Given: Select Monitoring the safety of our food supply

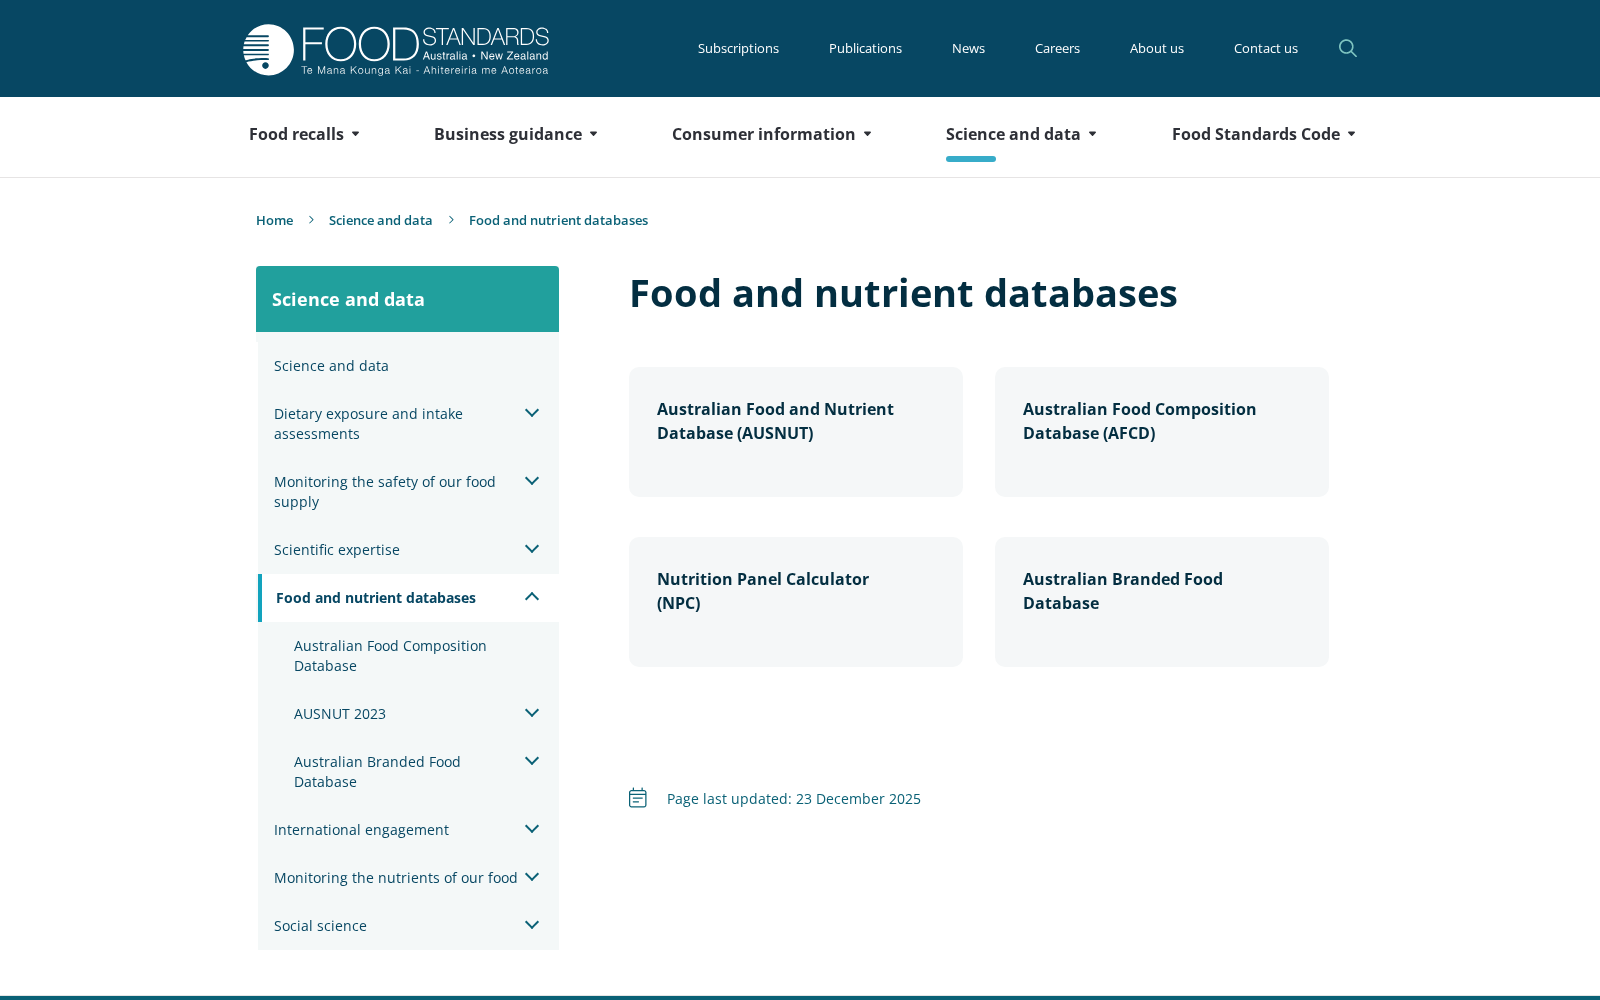Looking at the screenshot, I should click(x=385, y=492).
